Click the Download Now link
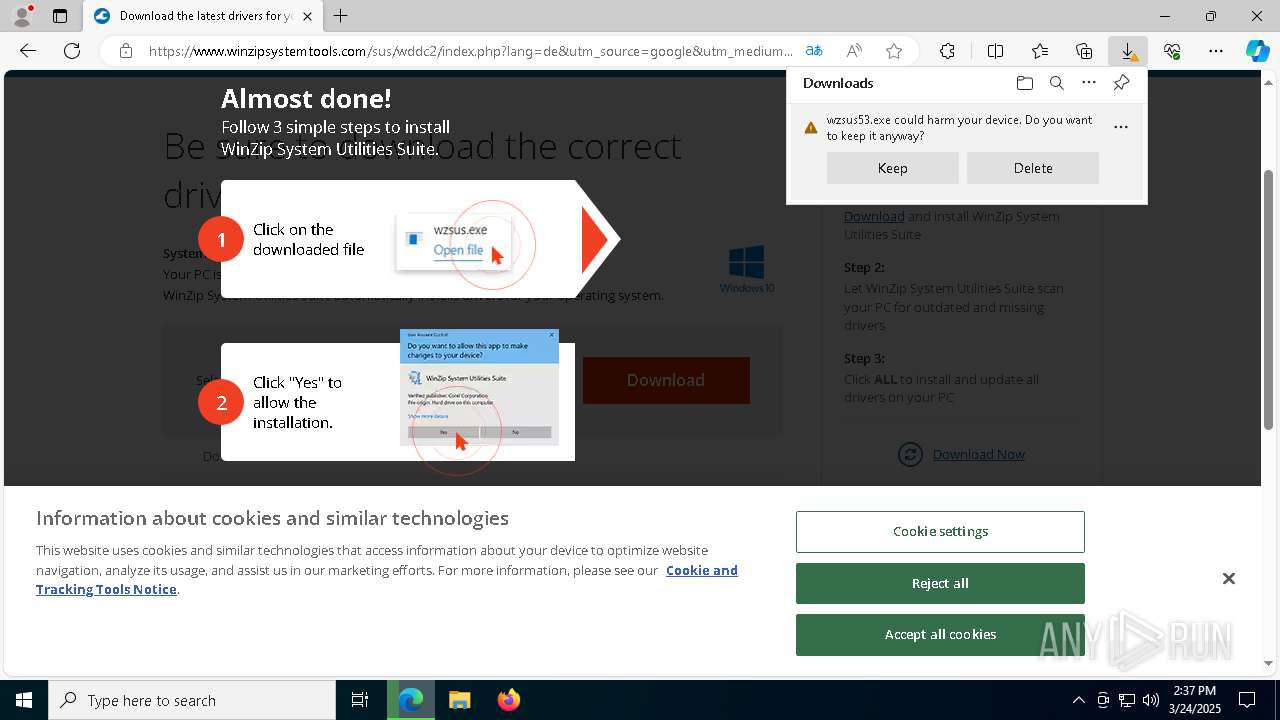Viewport: 1280px width, 720px height. (979, 454)
